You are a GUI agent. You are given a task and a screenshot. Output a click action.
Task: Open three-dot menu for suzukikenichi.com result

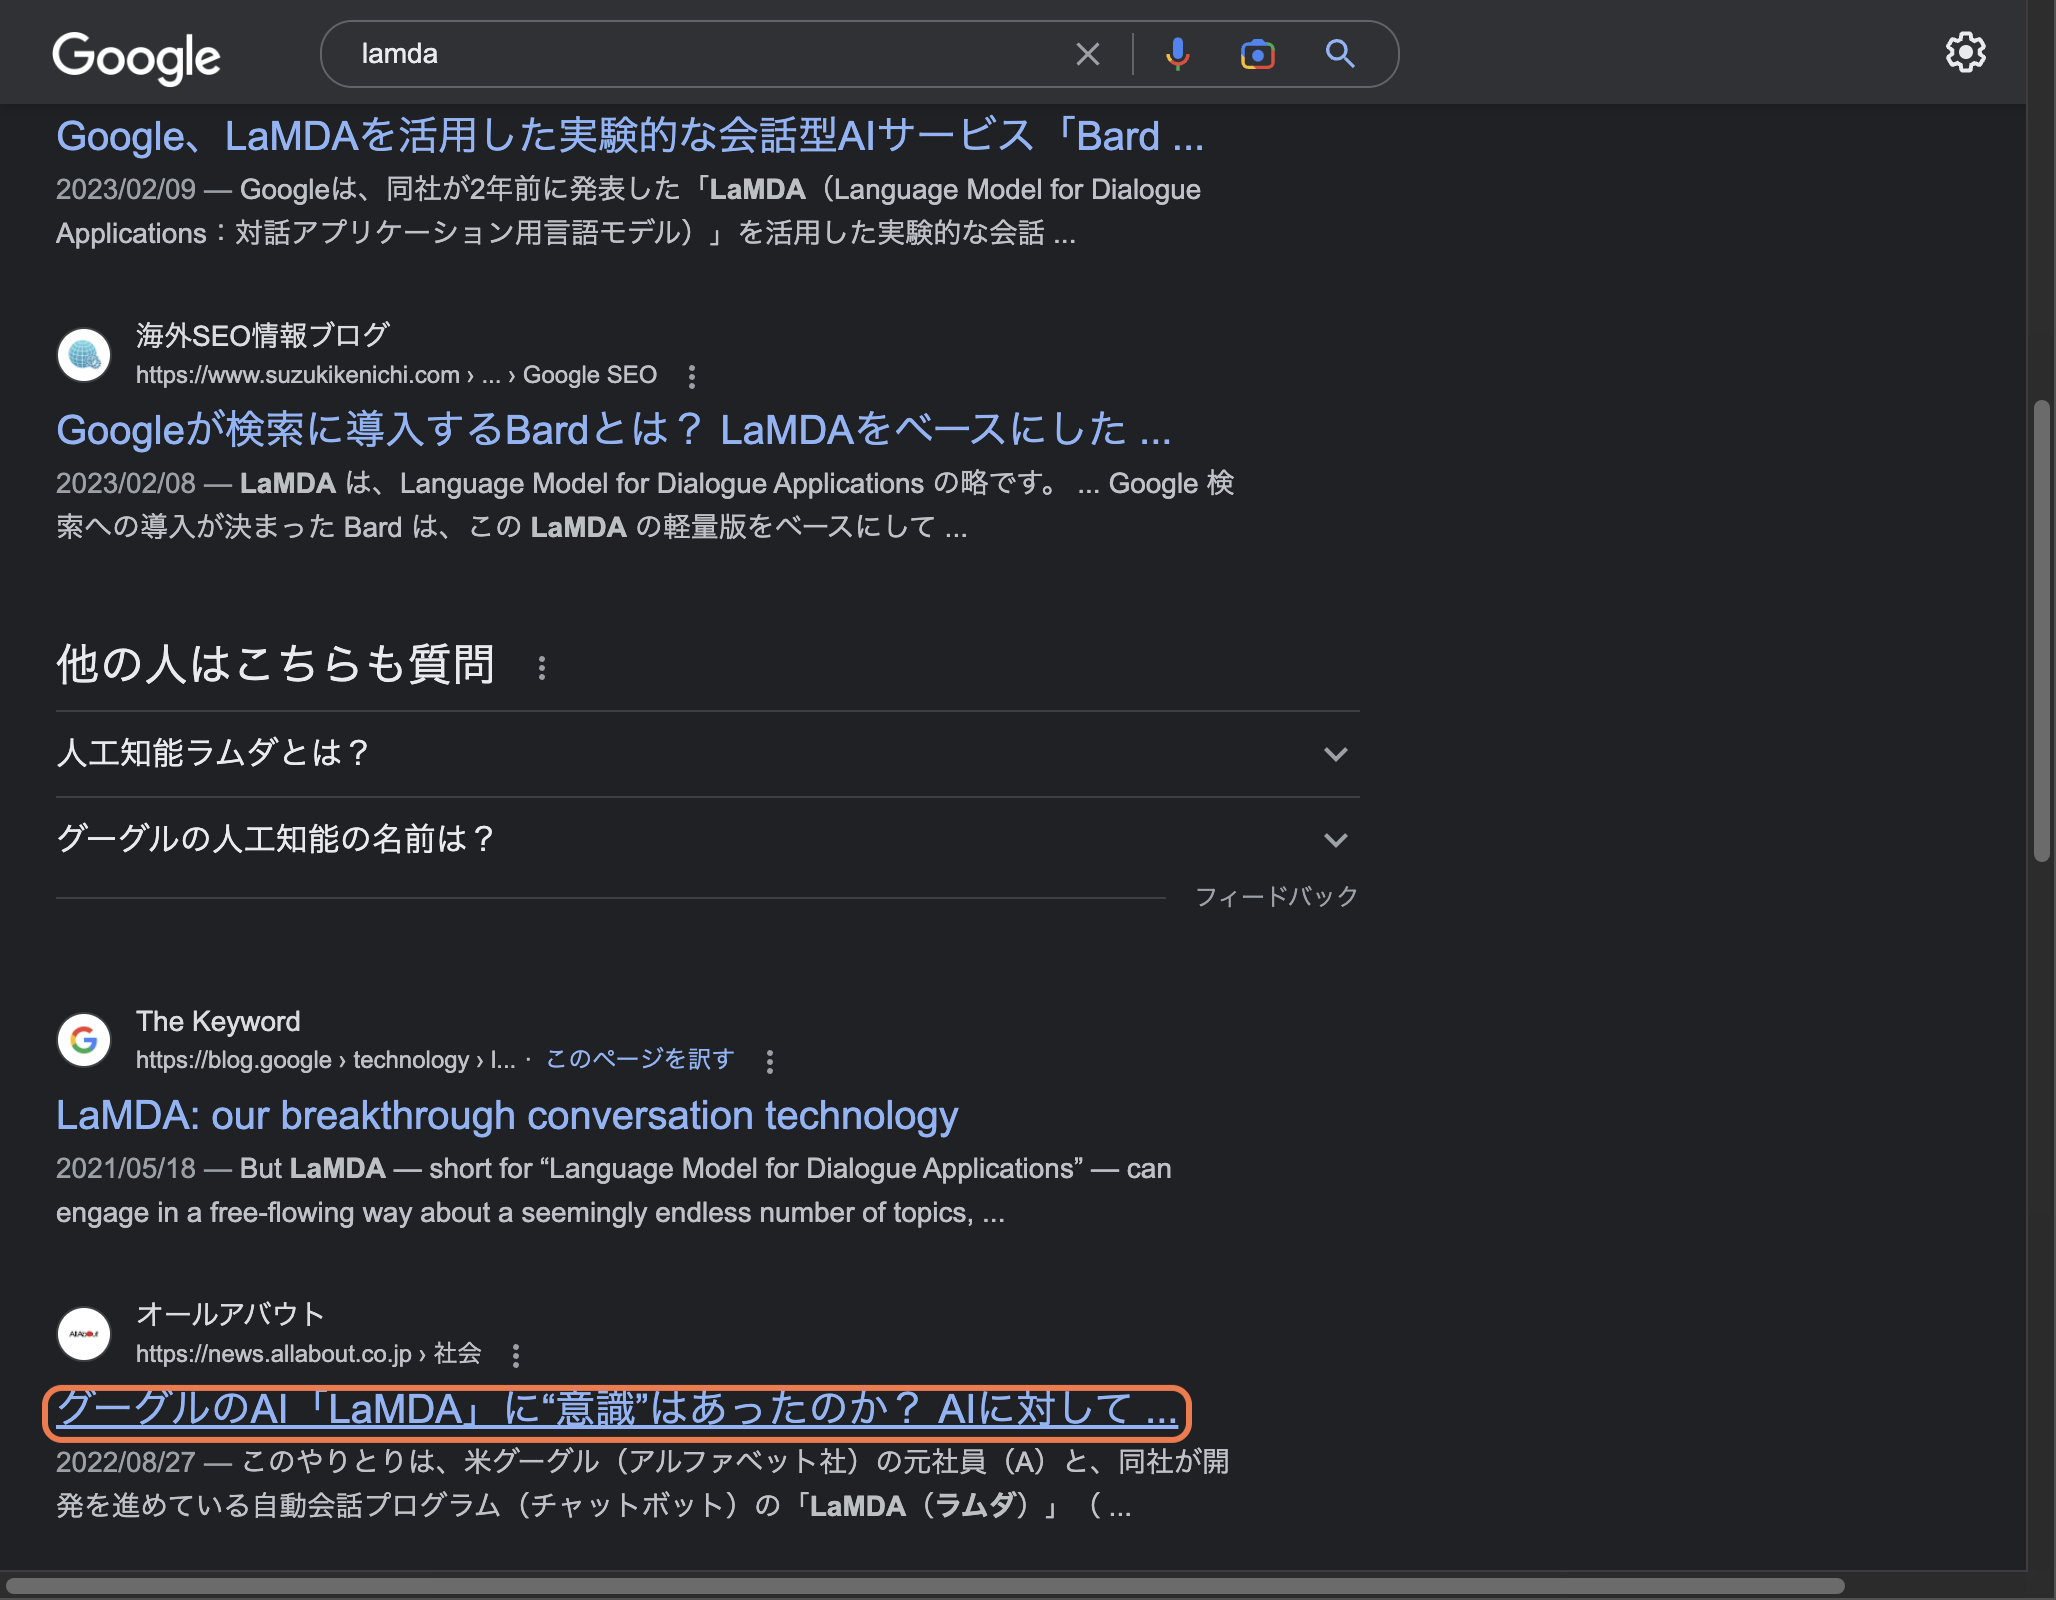[692, 377]
